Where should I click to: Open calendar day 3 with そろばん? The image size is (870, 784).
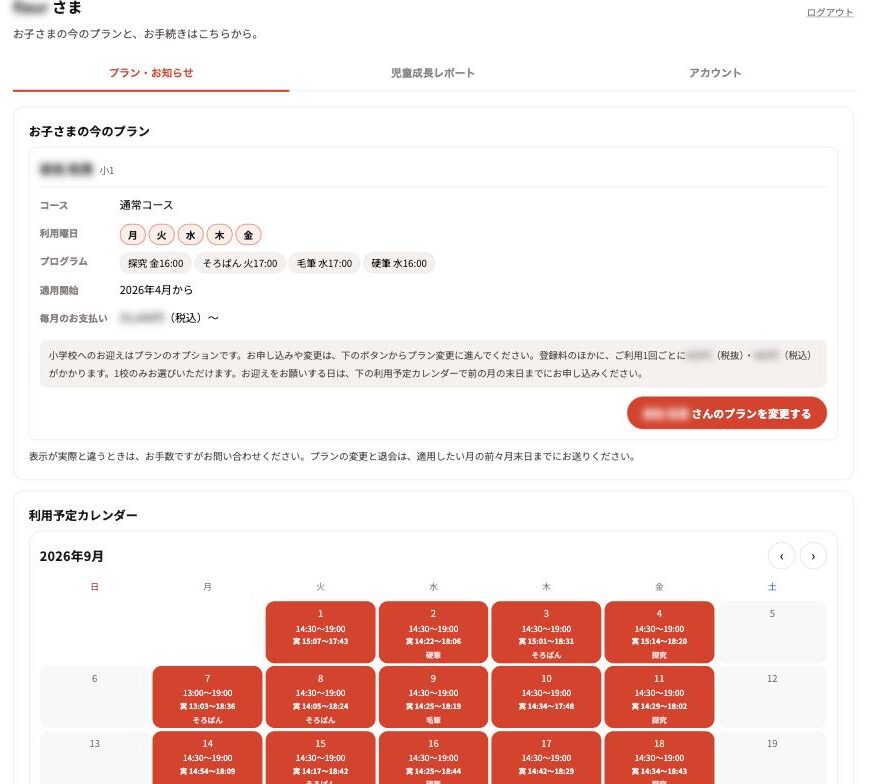point(546,632)
